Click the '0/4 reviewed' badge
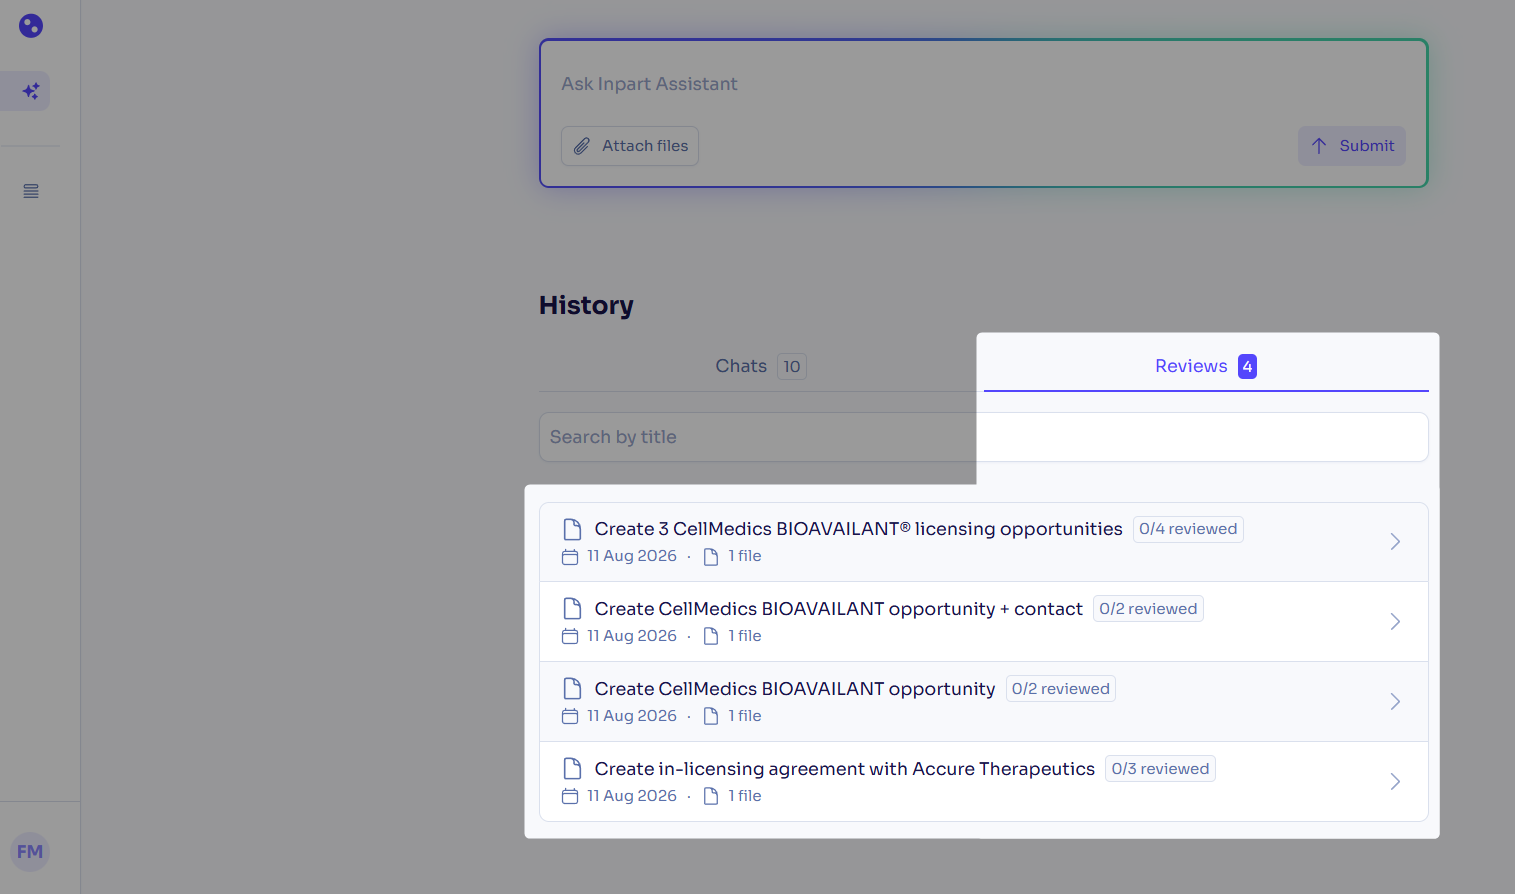 click(1188, 529)
